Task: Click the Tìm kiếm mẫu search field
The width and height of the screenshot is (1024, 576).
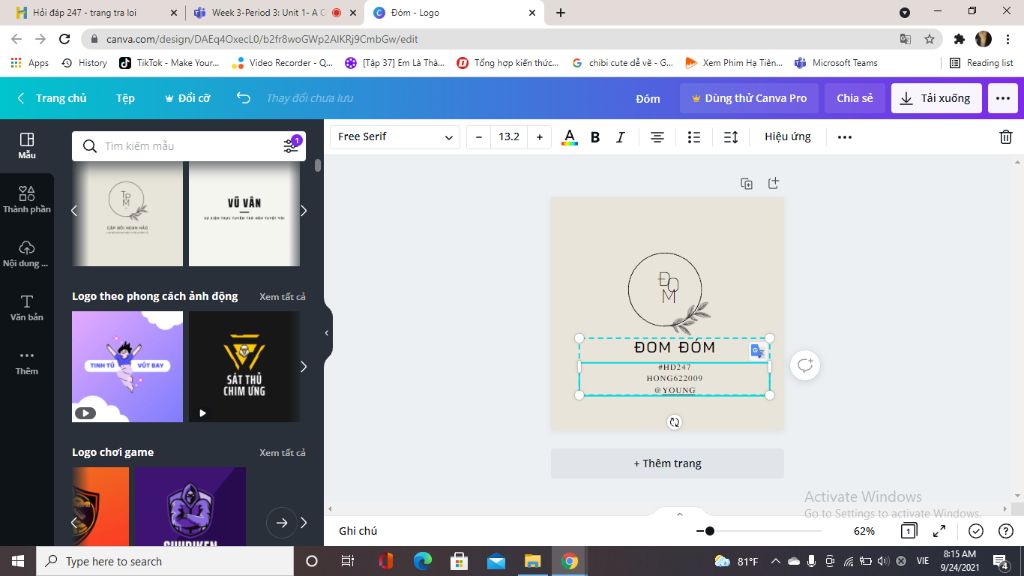Action: click(189, 146)
